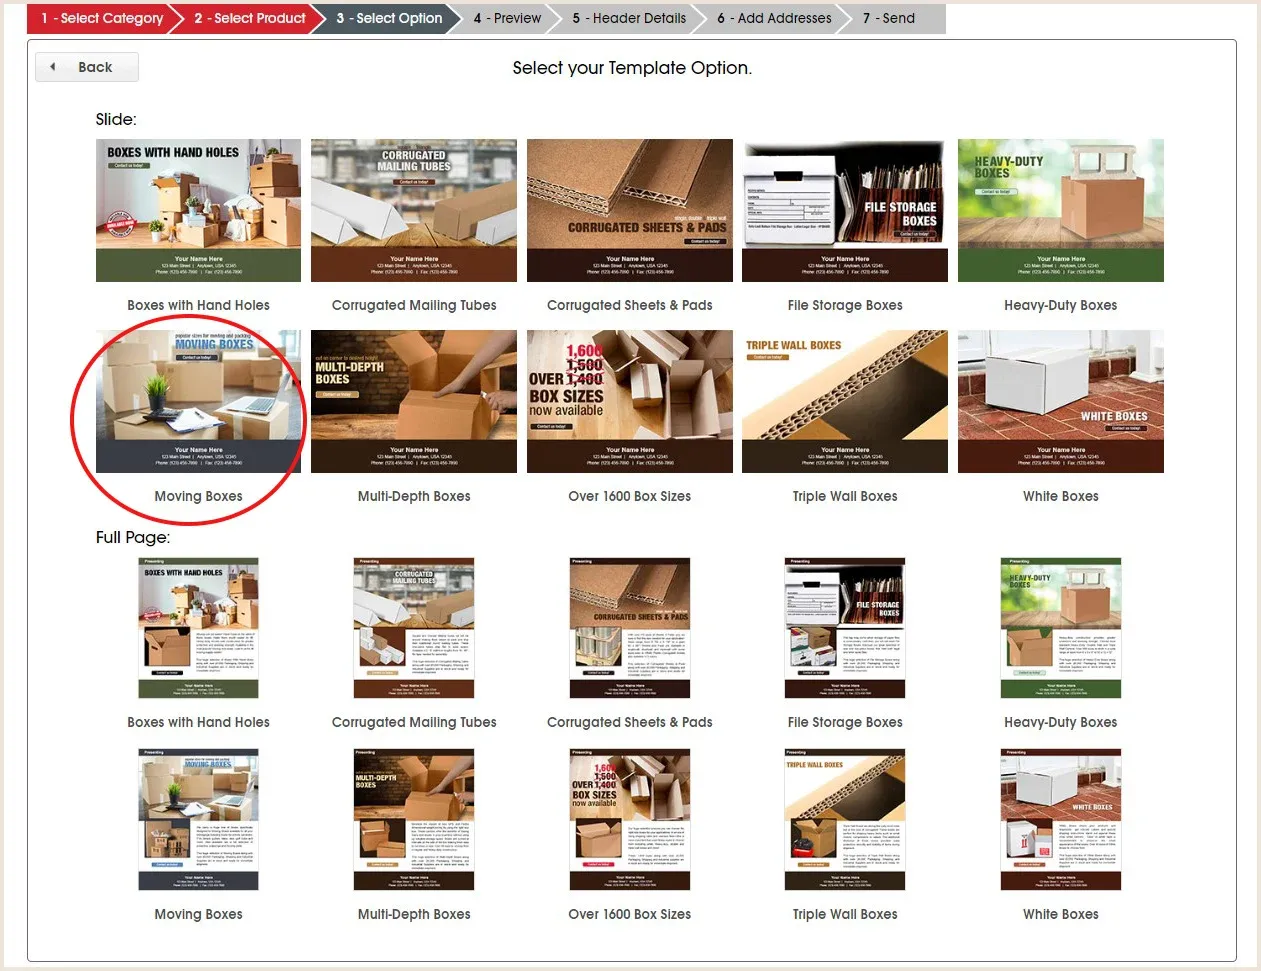Open step 1 - Select Category
This screenshot has height=971, width=1261.
[102, 18]
